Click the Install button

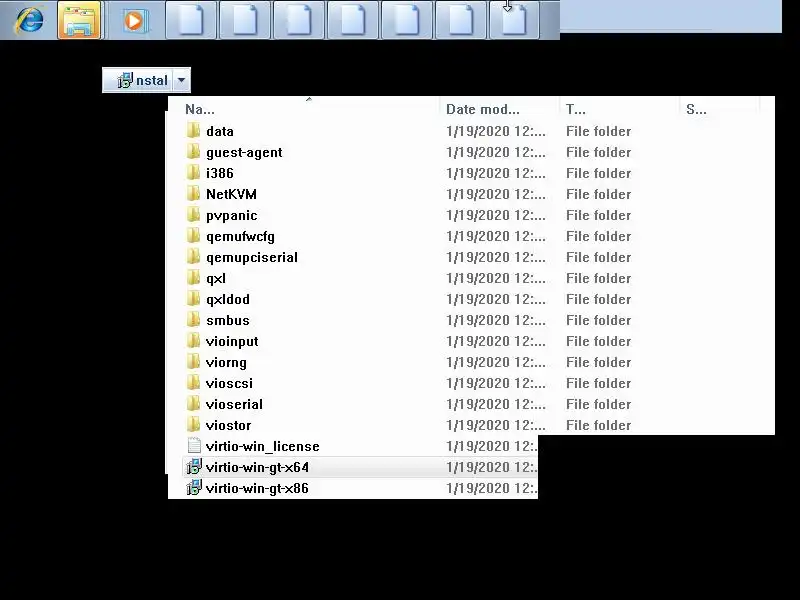(137, 80)
